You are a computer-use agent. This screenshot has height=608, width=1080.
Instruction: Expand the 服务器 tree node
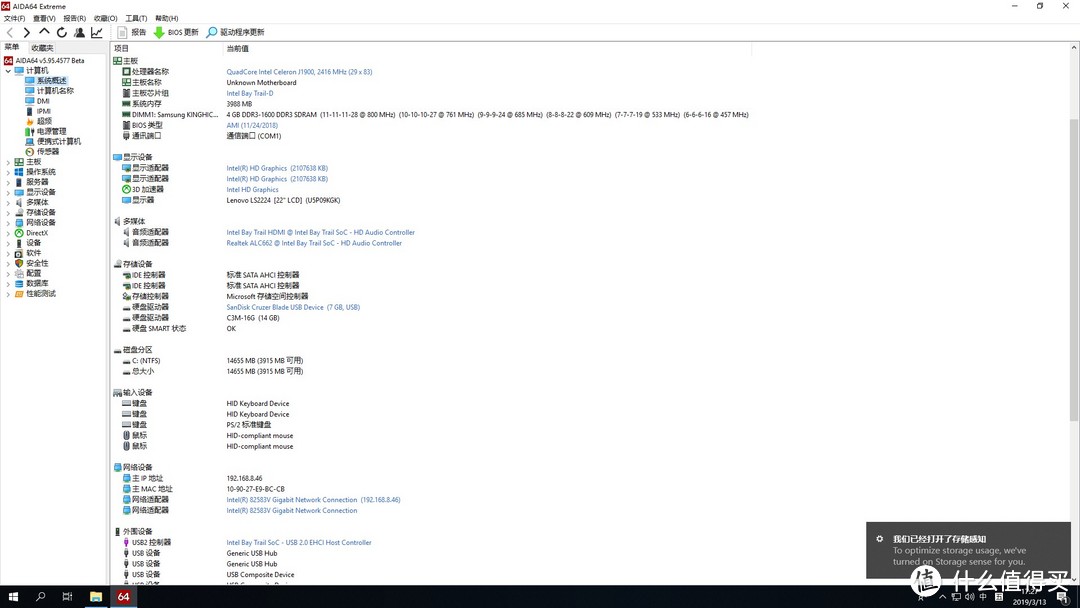click(x=8, y=182)
